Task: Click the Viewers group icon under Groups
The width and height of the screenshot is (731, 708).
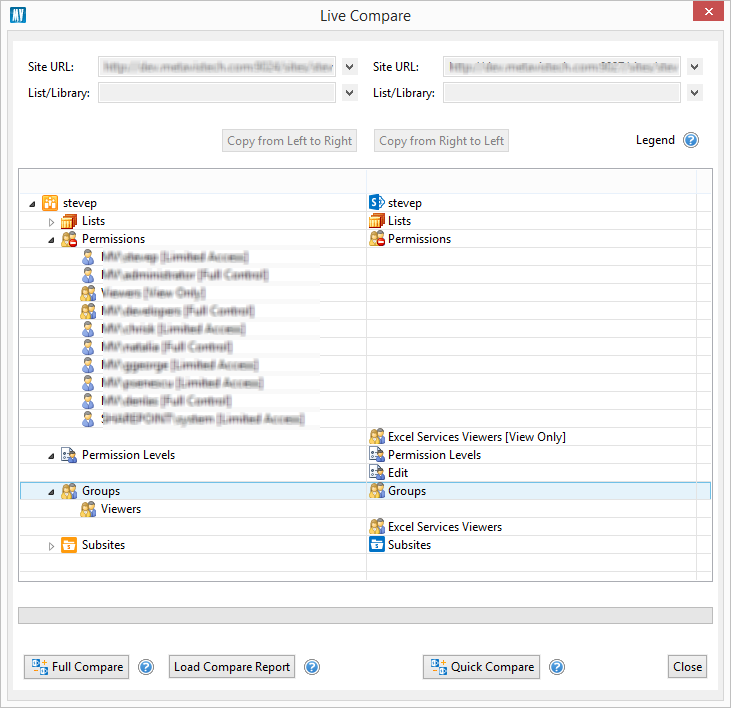Action: 88,509
